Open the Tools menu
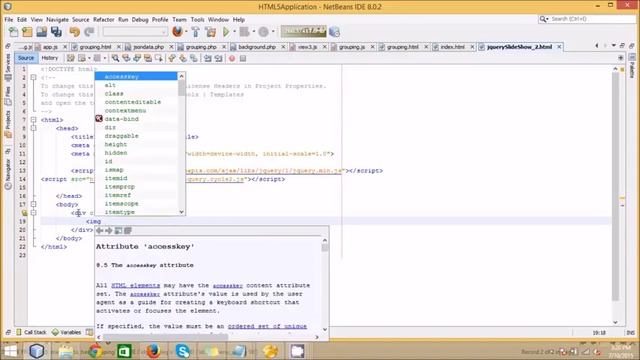This screenshot has height=360, width=640. tap(197, 19)
